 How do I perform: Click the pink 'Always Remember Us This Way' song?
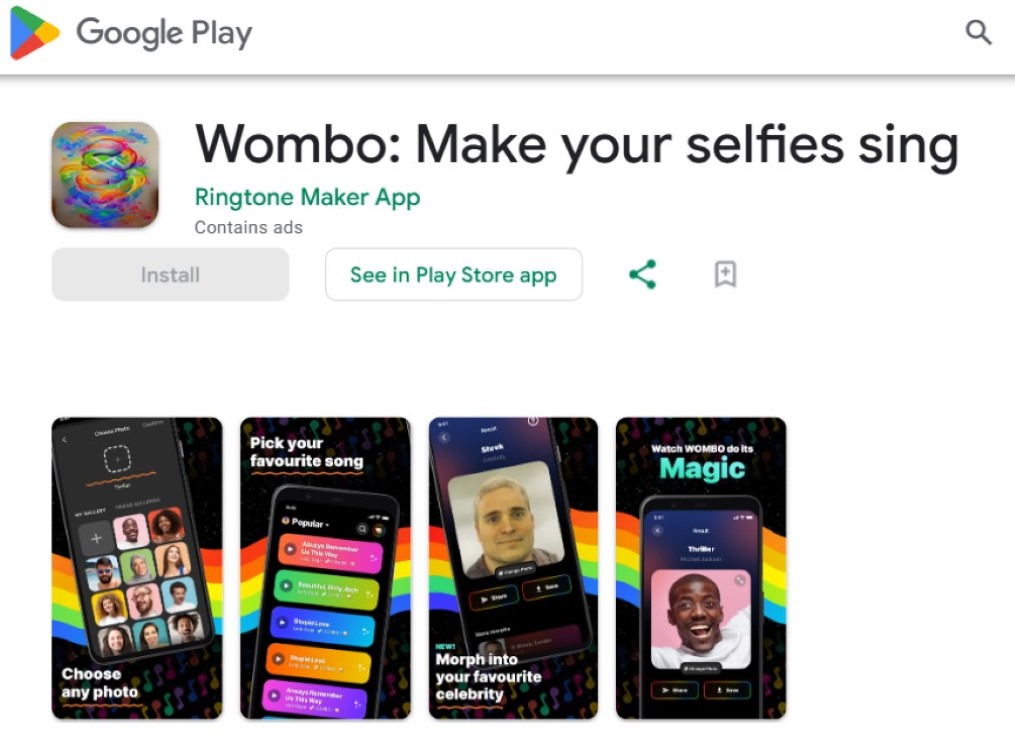click(331, 554)
